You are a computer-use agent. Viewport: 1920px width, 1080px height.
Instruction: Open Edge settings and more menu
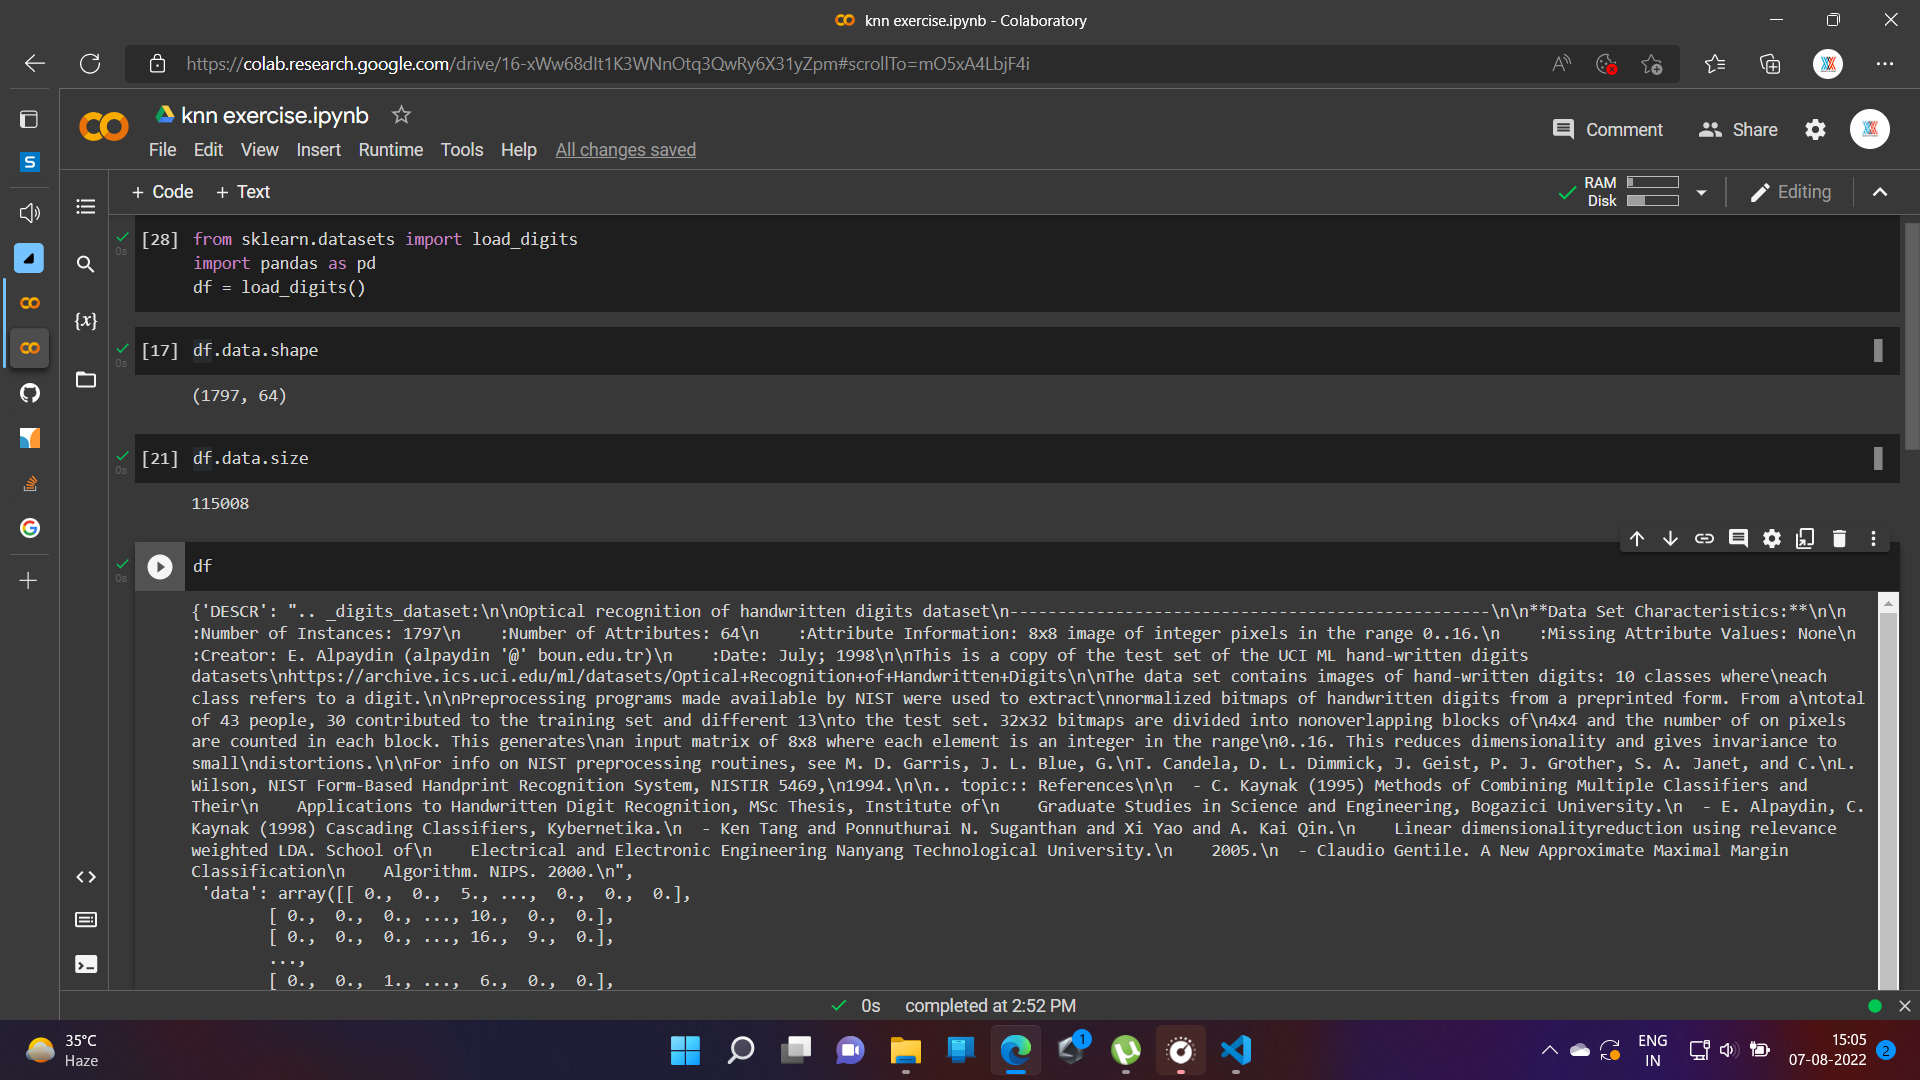[1885, 64]
